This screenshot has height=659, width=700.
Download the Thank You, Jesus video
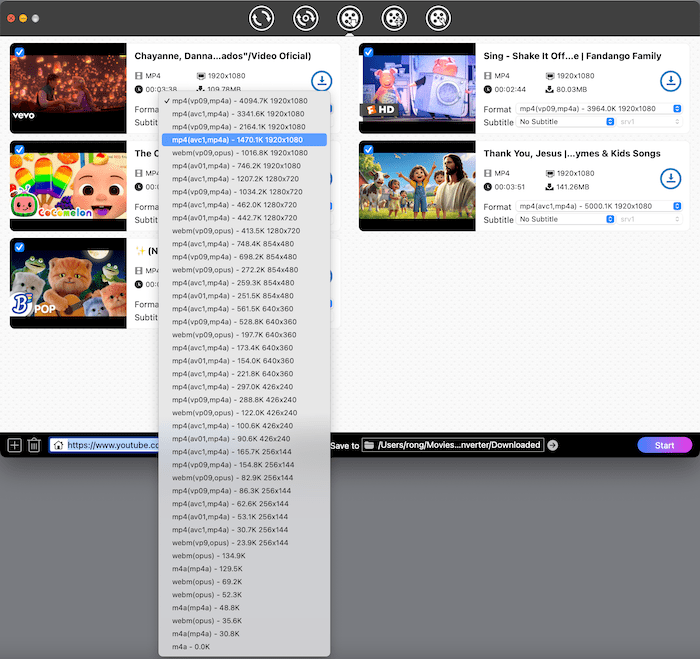tap(670, 178)
